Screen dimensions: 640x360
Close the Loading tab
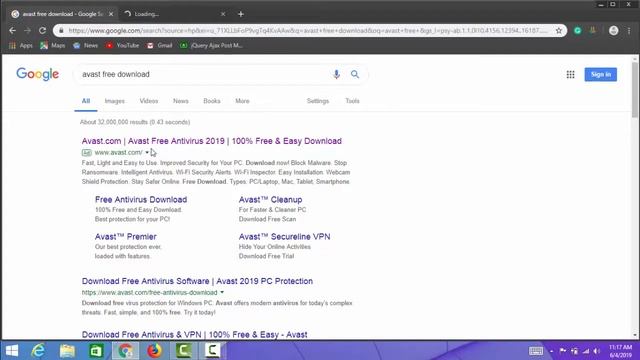223,14
